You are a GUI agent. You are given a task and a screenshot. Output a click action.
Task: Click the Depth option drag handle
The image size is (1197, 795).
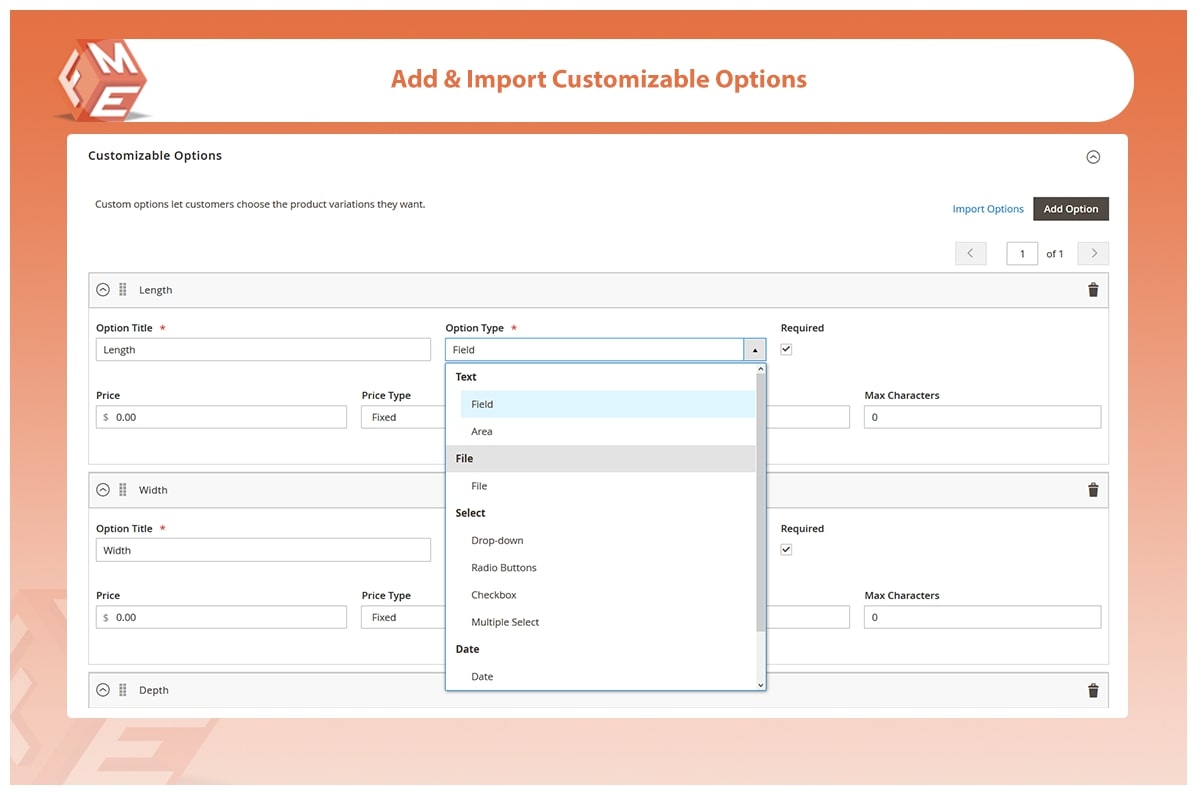click(x=123, y=690)
